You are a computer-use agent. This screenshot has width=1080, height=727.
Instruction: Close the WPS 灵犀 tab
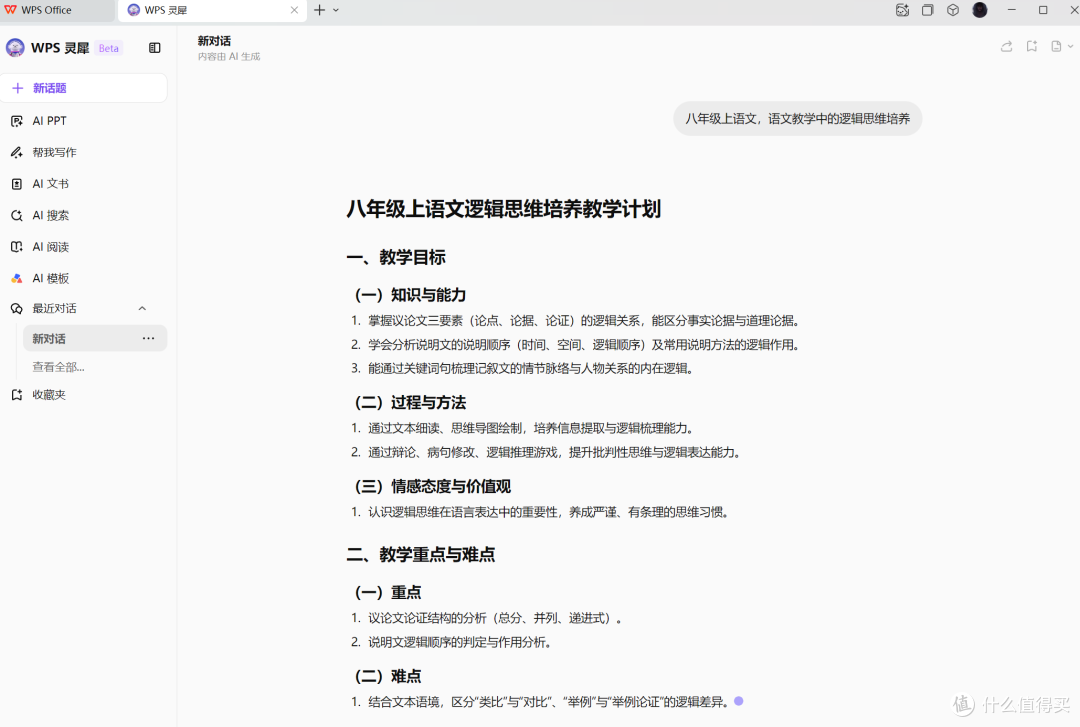[x=294, y=10]
